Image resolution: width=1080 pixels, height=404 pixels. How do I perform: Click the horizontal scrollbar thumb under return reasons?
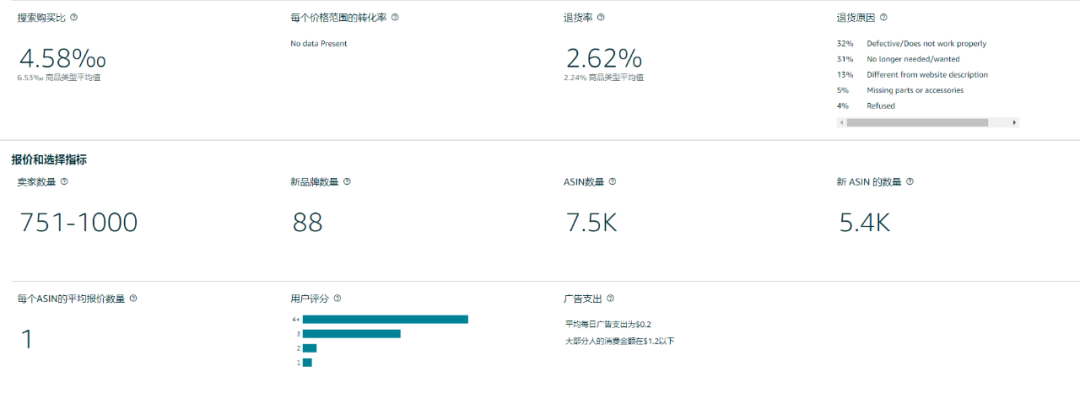pyautogui.click(x=917, y=122)
